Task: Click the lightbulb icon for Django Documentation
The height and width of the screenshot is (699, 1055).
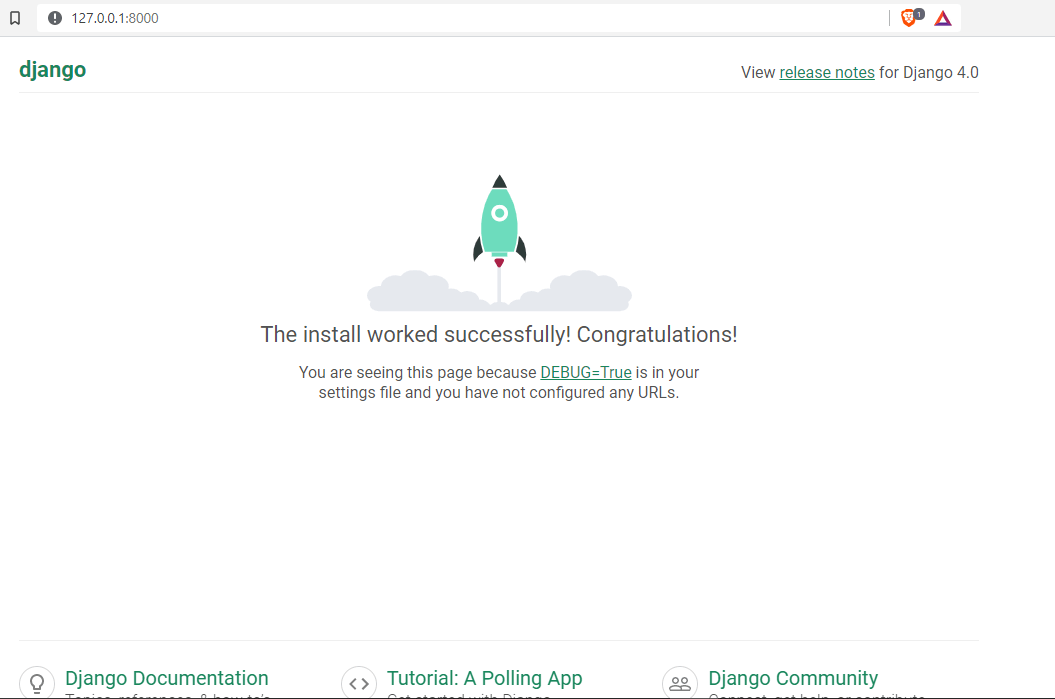Action: pos(36,683)
